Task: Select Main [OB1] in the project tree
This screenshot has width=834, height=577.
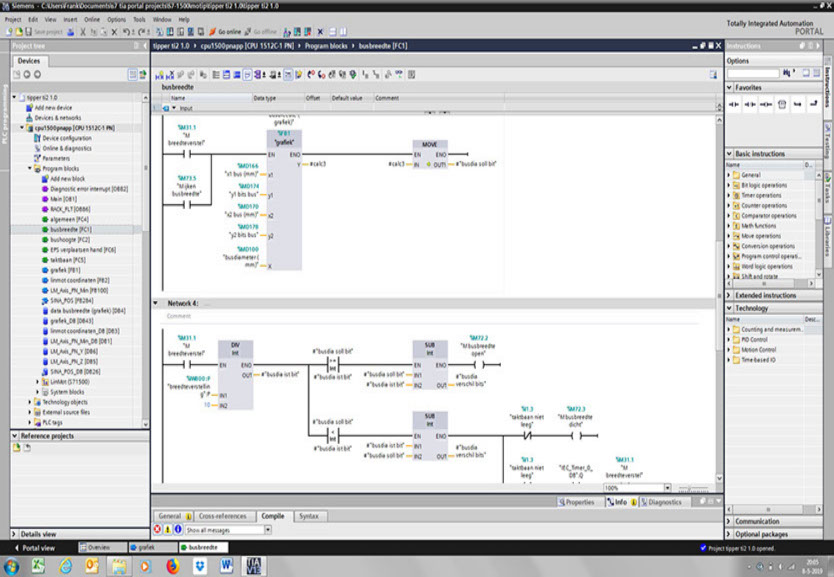Action: click(63, 199)
